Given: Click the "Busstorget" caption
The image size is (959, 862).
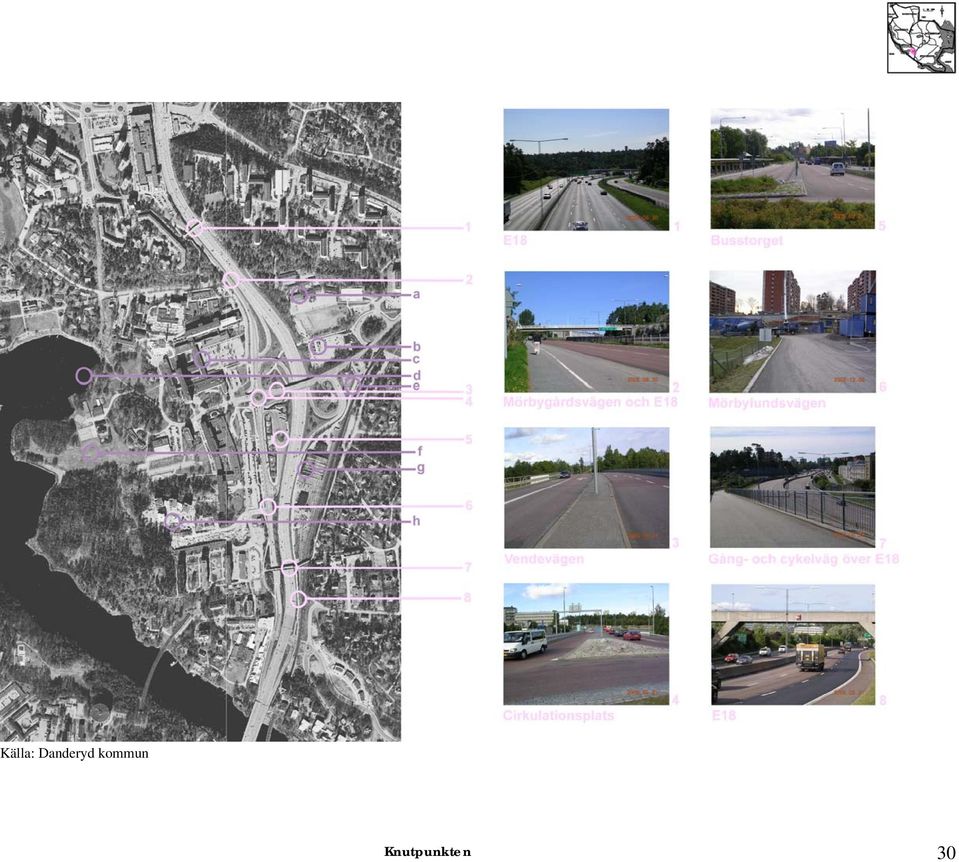Looking at the screenshot, I should coord(747,240).
